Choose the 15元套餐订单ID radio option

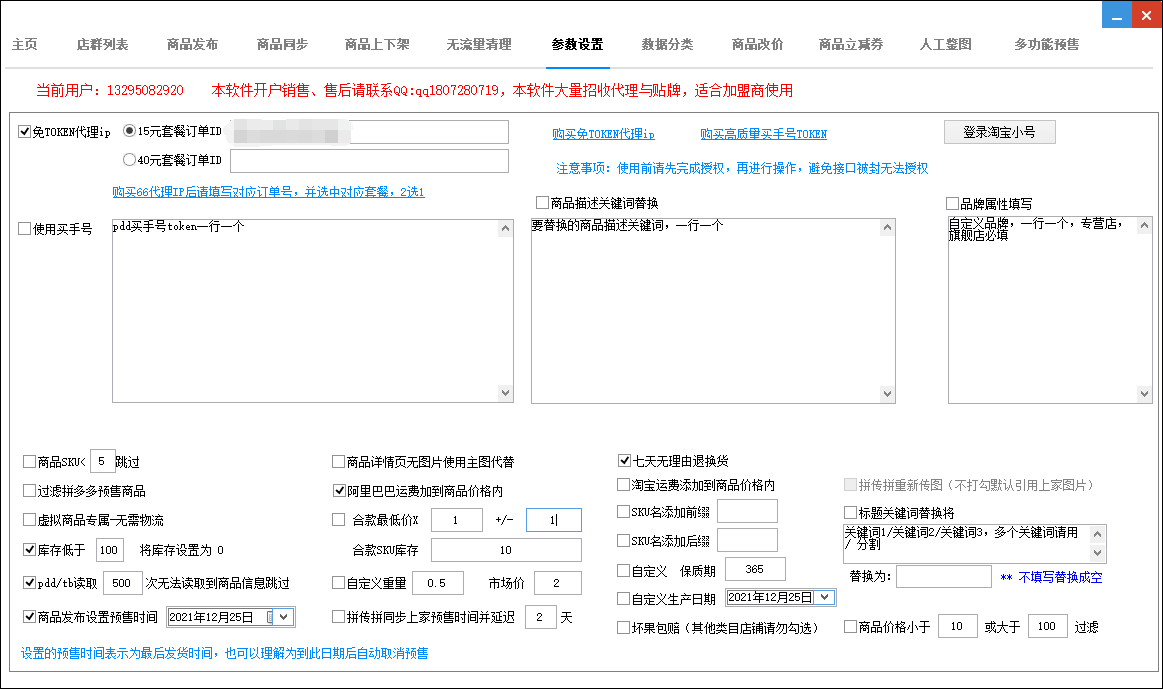point(129,131)
